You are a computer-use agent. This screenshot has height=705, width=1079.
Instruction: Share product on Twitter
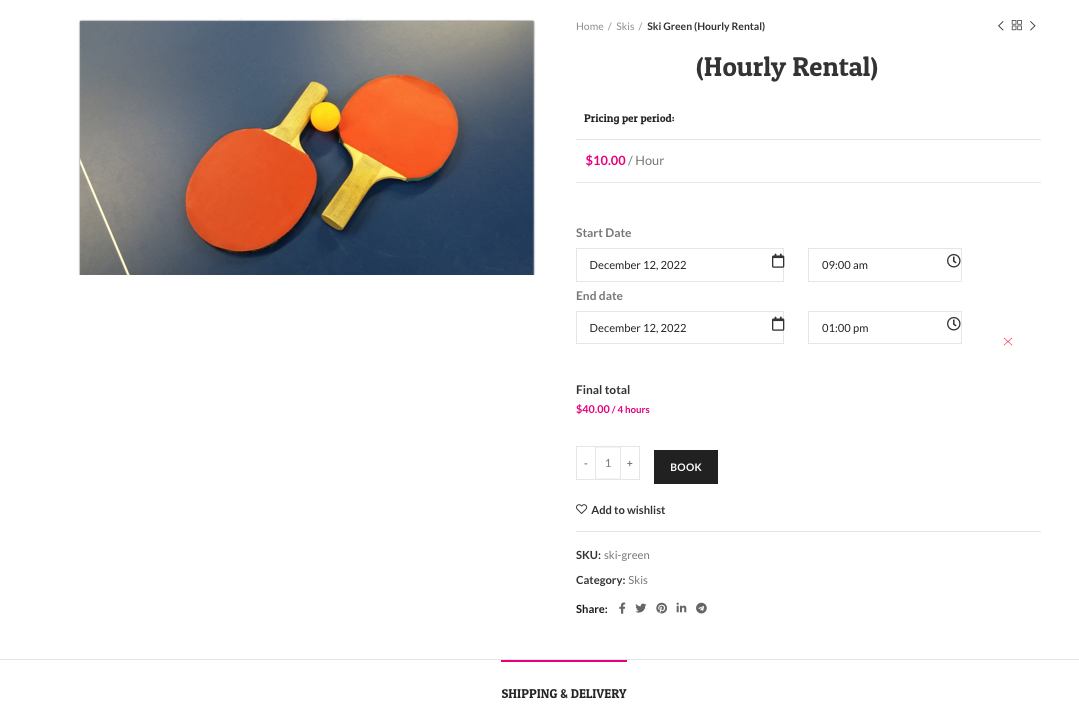click(x=641, y=608)
